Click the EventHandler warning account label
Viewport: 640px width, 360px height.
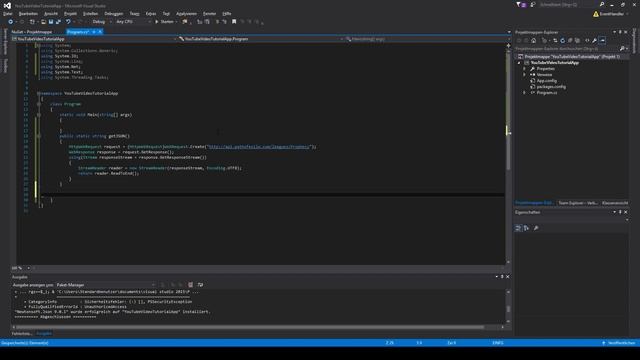[x=611, y=14]
